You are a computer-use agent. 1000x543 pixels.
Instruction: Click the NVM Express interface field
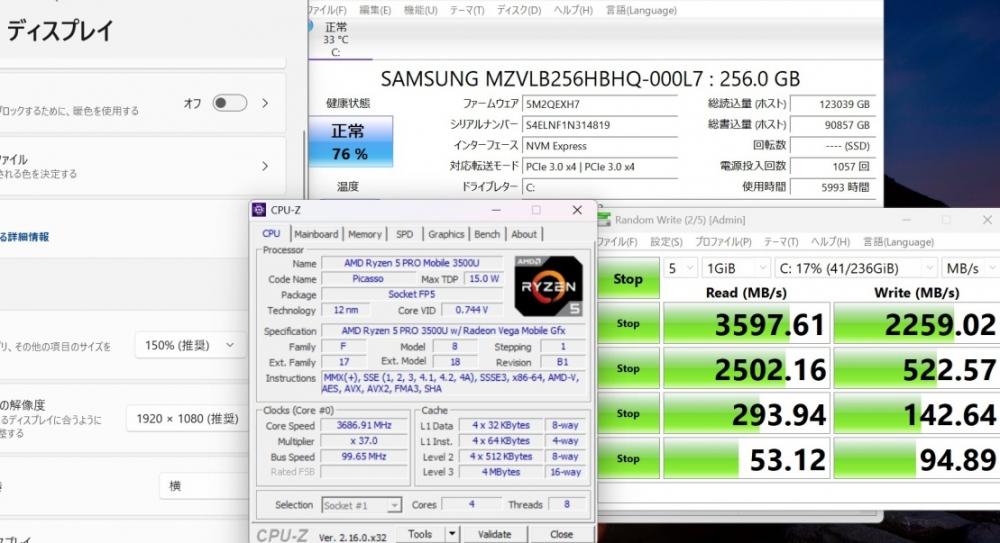599,146
